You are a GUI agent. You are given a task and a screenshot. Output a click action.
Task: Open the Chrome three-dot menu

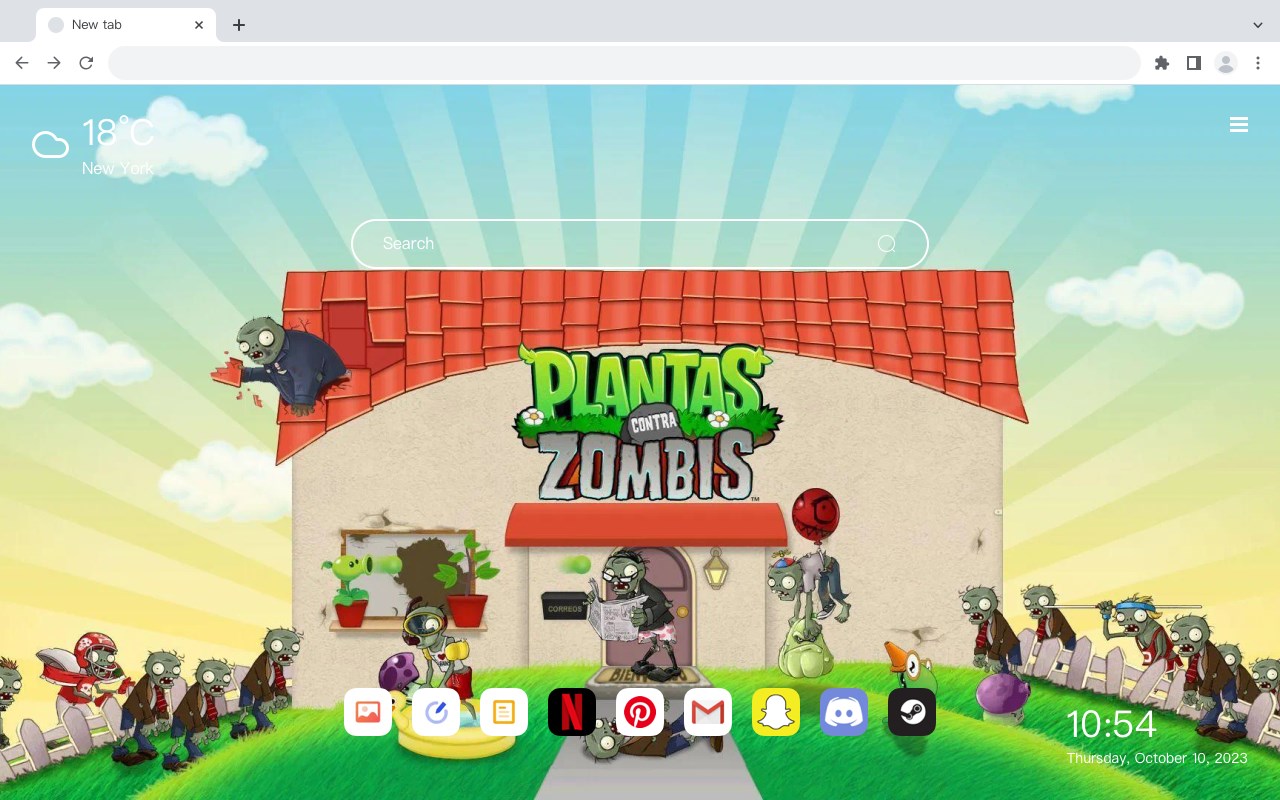click(x=1258, y=63)
